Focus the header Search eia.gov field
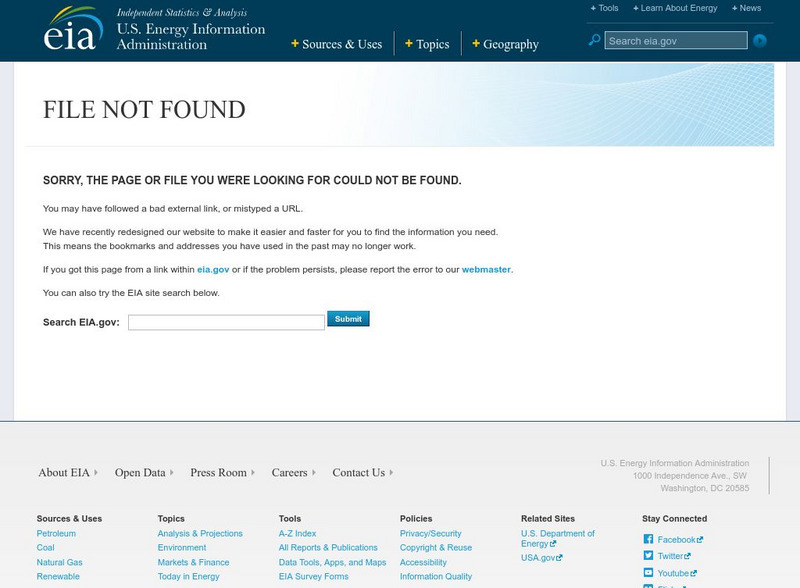 tap(676, 40)
